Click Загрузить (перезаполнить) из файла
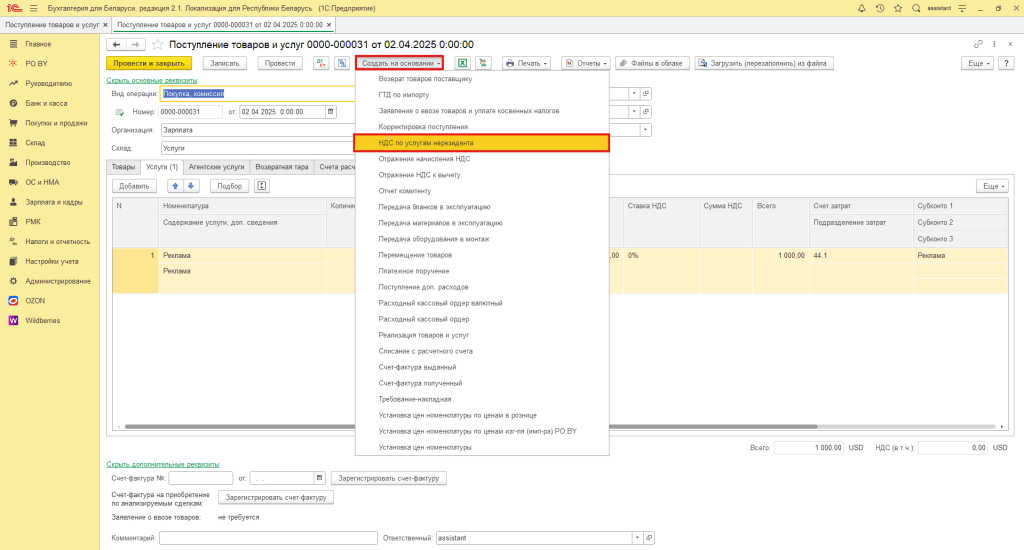Image resolution: width=1024 pixels, height=550 pixels. [763, 63]
